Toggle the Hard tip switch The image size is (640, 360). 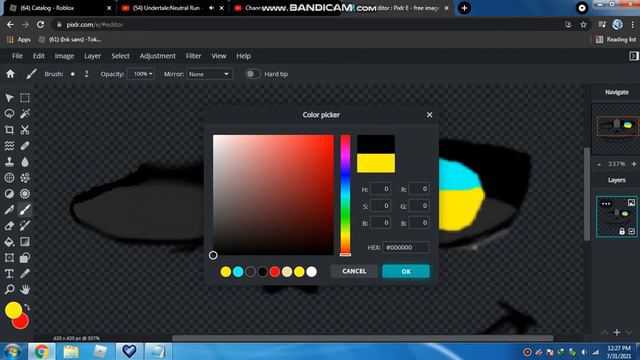[252, 74]
